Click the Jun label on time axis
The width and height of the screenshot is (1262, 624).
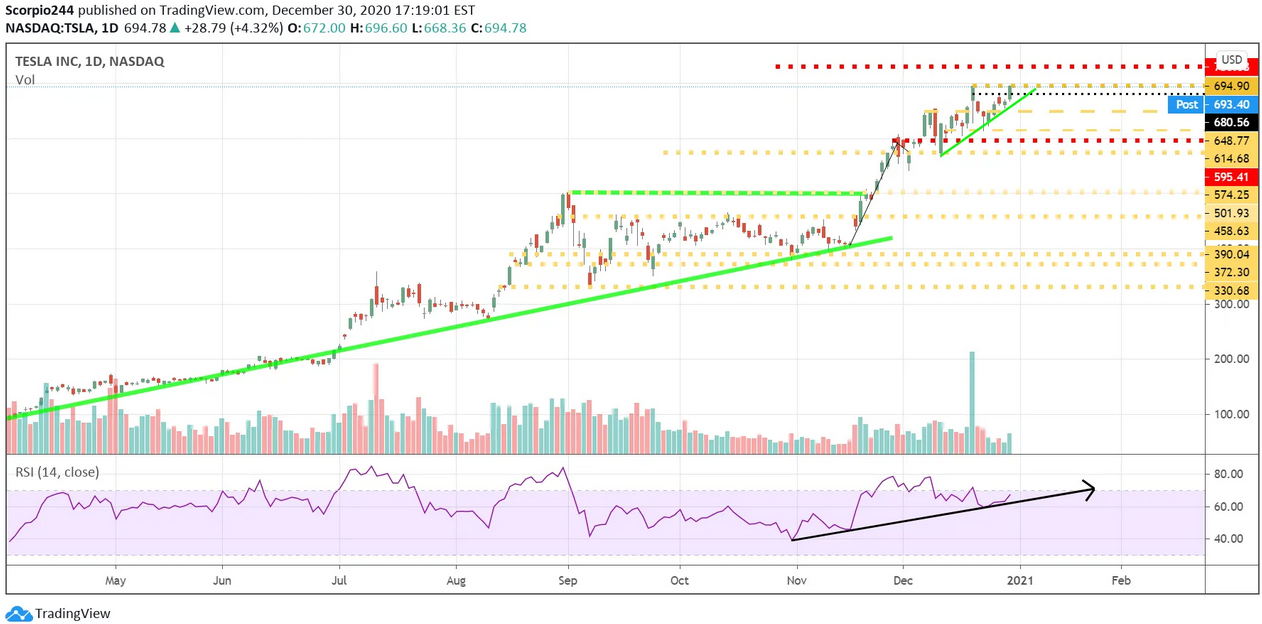click(222, 579)
